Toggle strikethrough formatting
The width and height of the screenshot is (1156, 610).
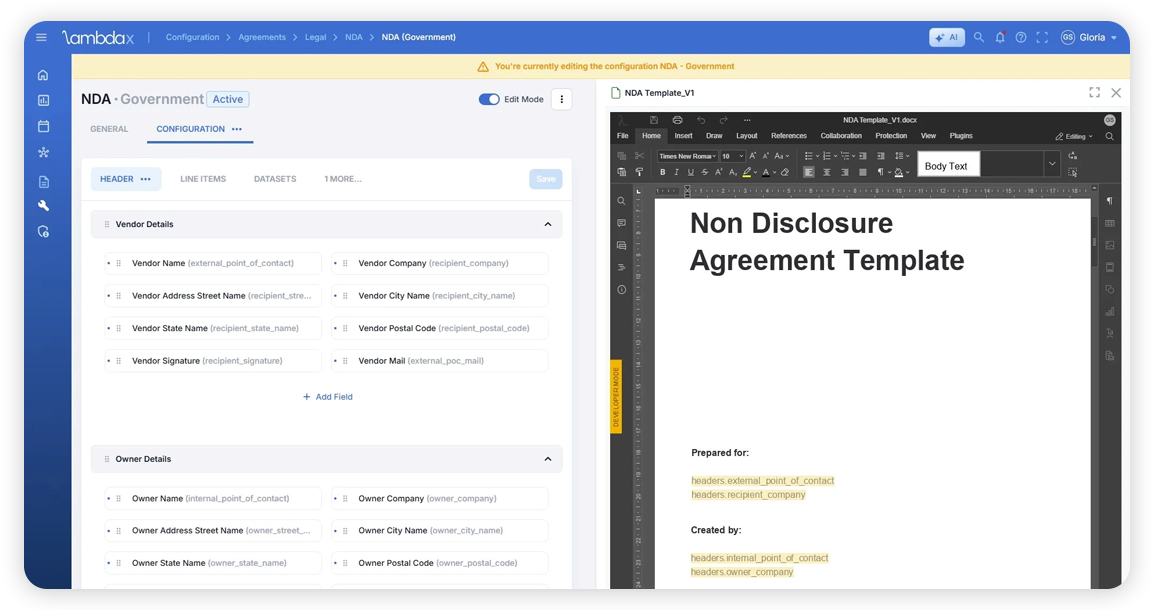pos(705,173)
